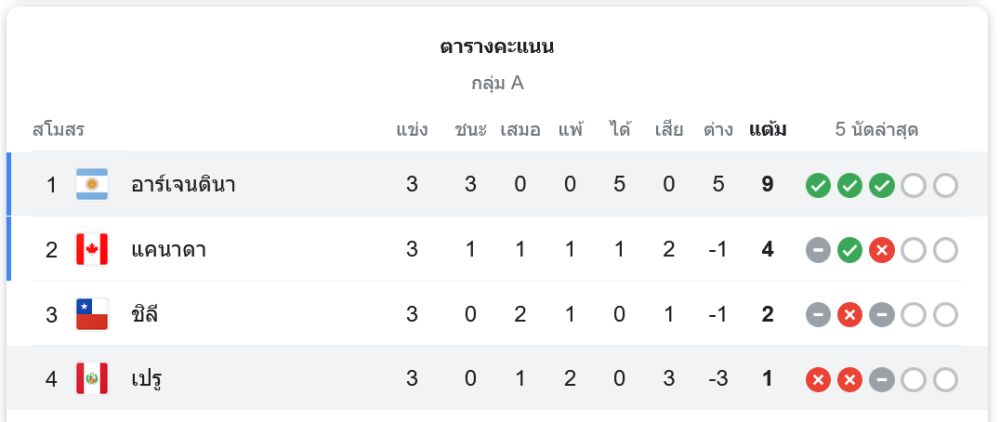This screenshot has width=1000, height=422.
Task: Click Canada's gray draw icon
Action: pos(818,250)
